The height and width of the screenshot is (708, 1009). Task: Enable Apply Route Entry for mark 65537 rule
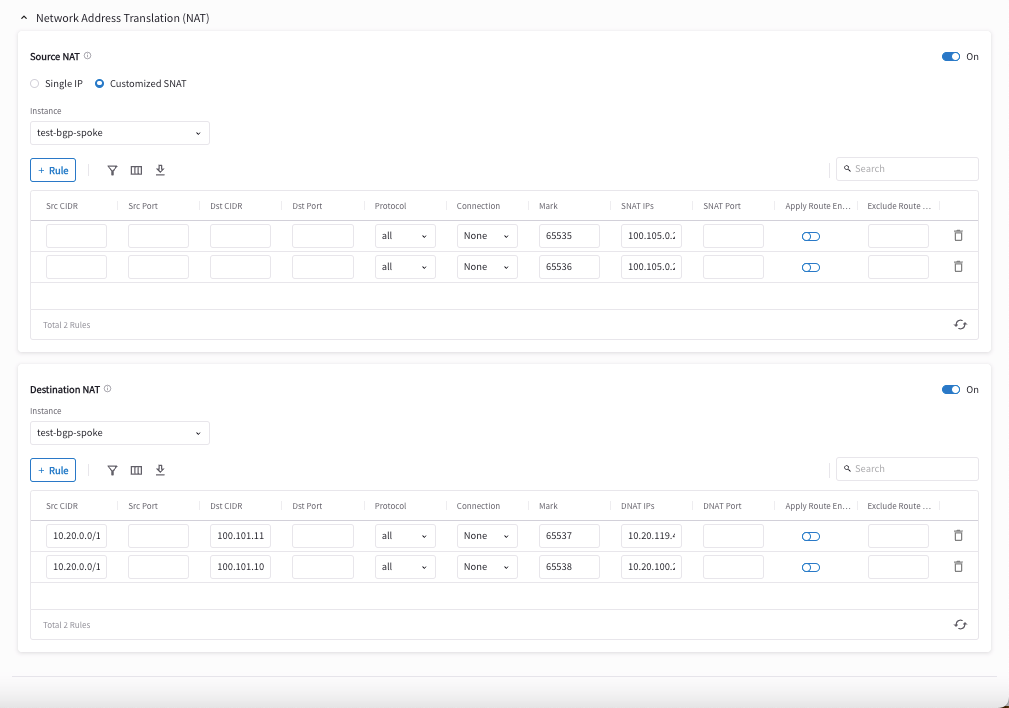click(x=810, y=537)
